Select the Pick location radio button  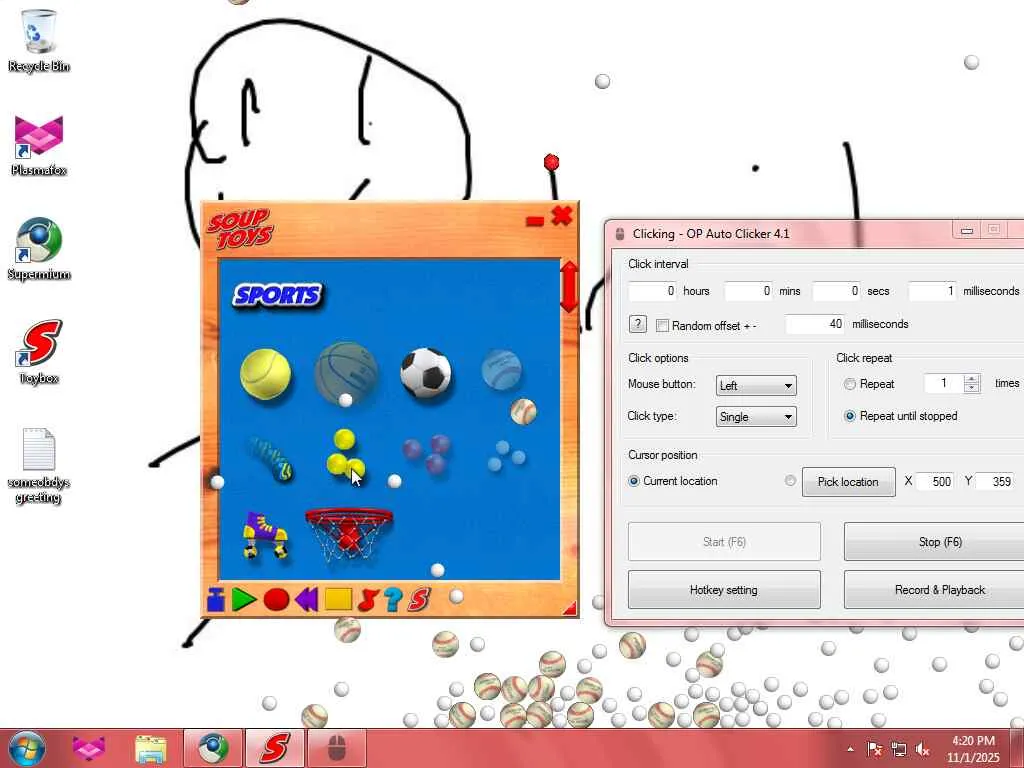point(790,481)
